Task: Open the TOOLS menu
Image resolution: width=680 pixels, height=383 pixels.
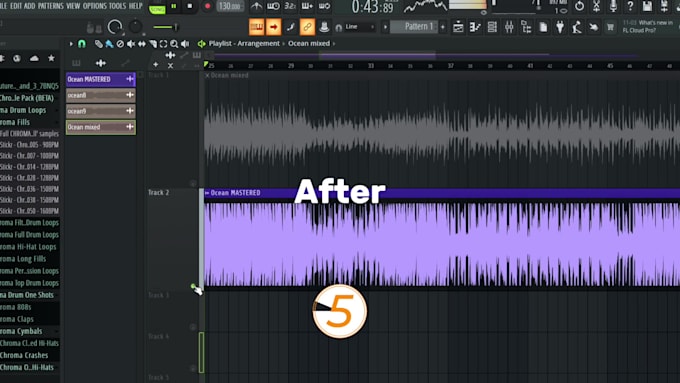Action: tap(118, 6)
